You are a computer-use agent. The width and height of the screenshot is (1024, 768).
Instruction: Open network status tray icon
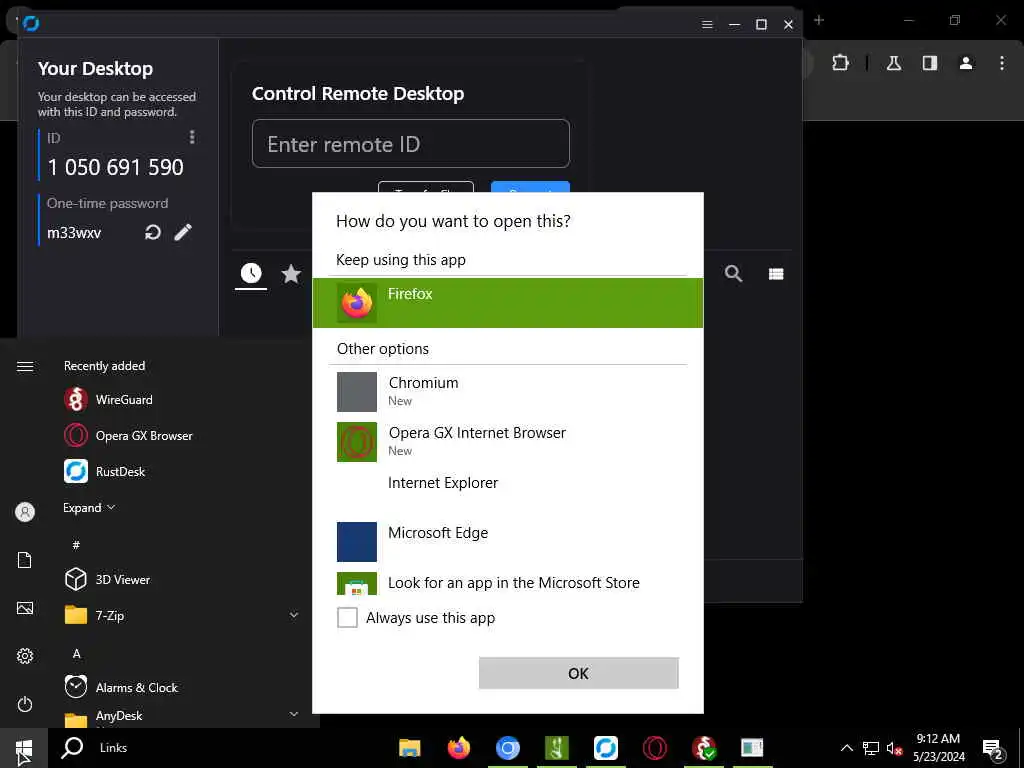point(871,748)
